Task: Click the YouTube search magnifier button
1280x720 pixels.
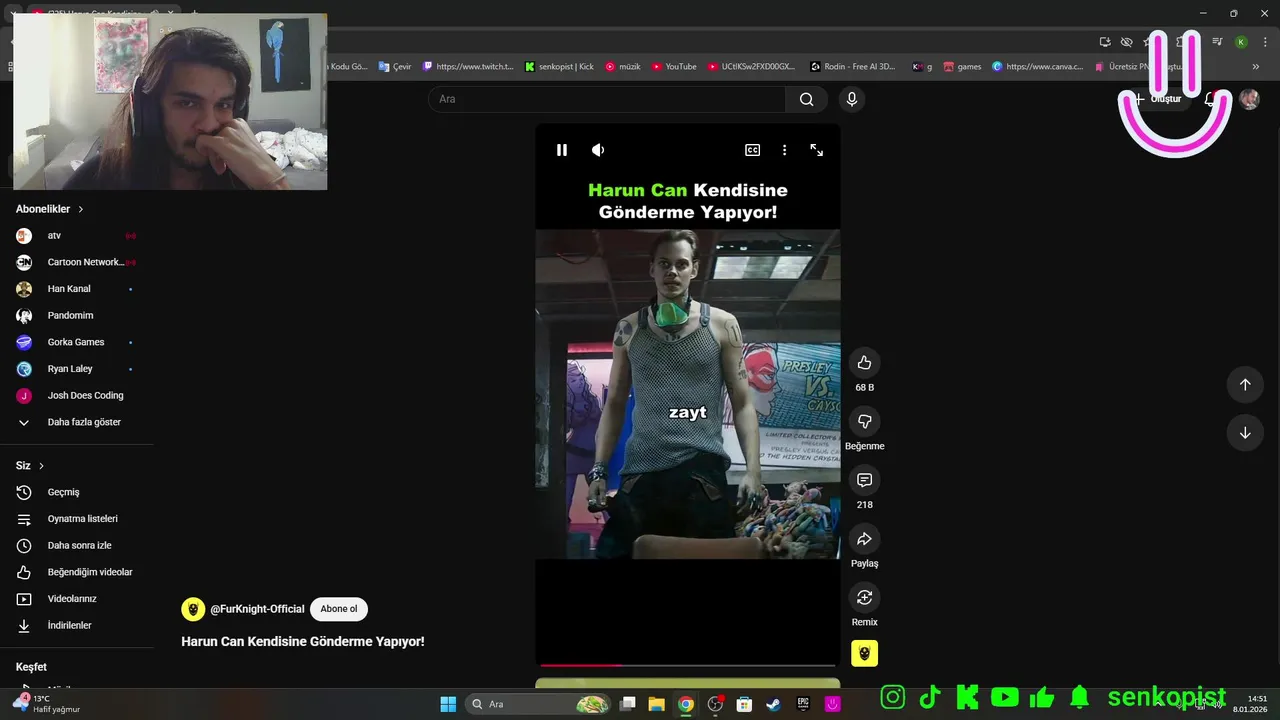Action: 806,99
